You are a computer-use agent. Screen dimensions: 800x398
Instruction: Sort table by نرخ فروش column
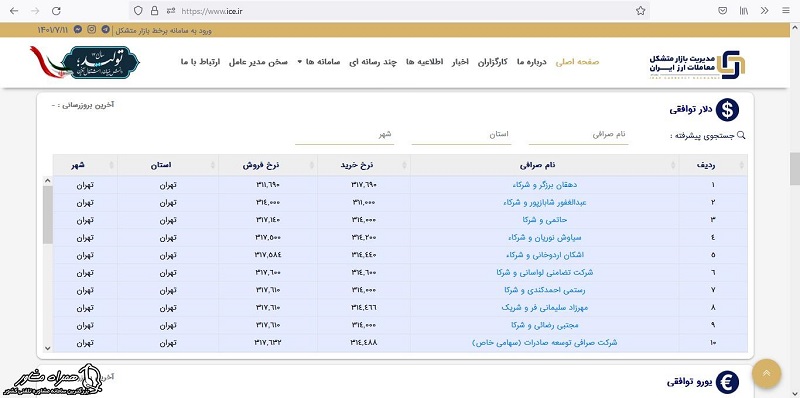point(268,165)
